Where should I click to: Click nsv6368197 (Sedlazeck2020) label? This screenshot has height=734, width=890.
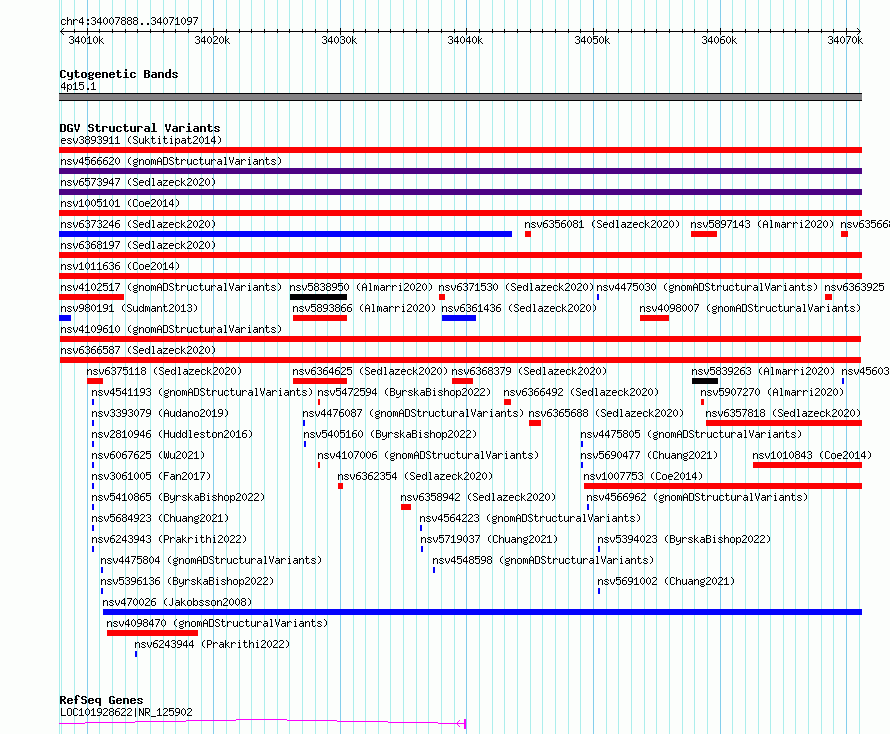pyautogui.click(x=138, y=245)
